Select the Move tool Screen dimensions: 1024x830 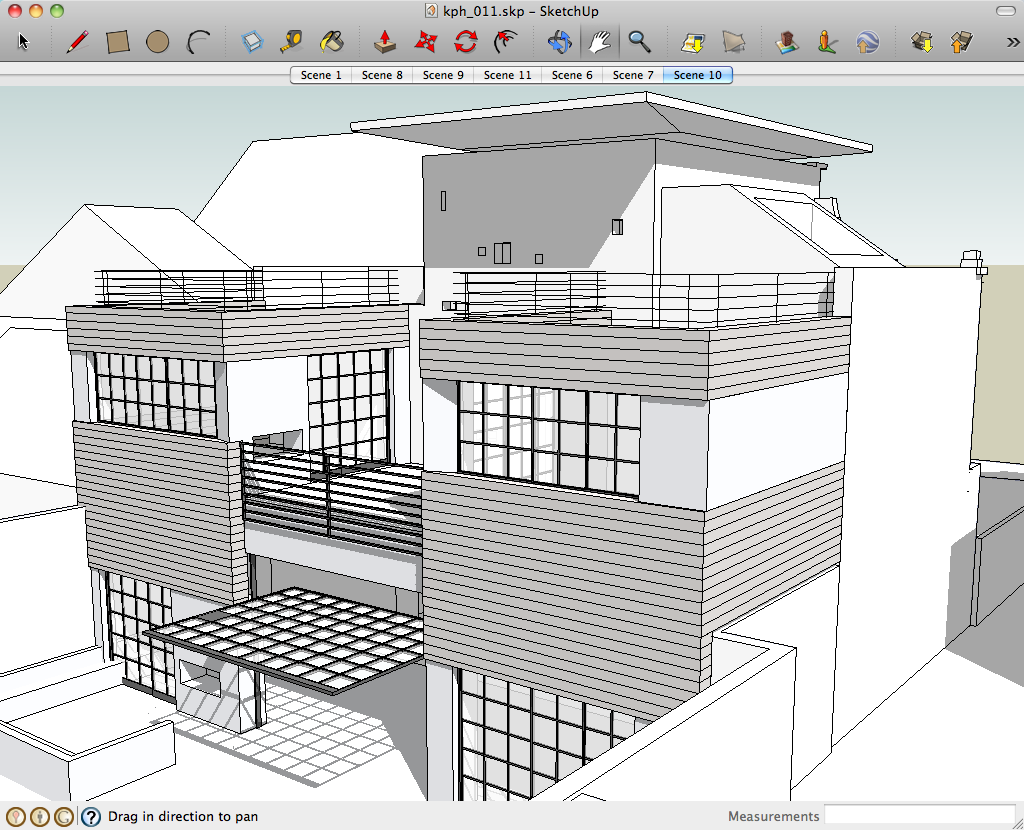[425, 42]
